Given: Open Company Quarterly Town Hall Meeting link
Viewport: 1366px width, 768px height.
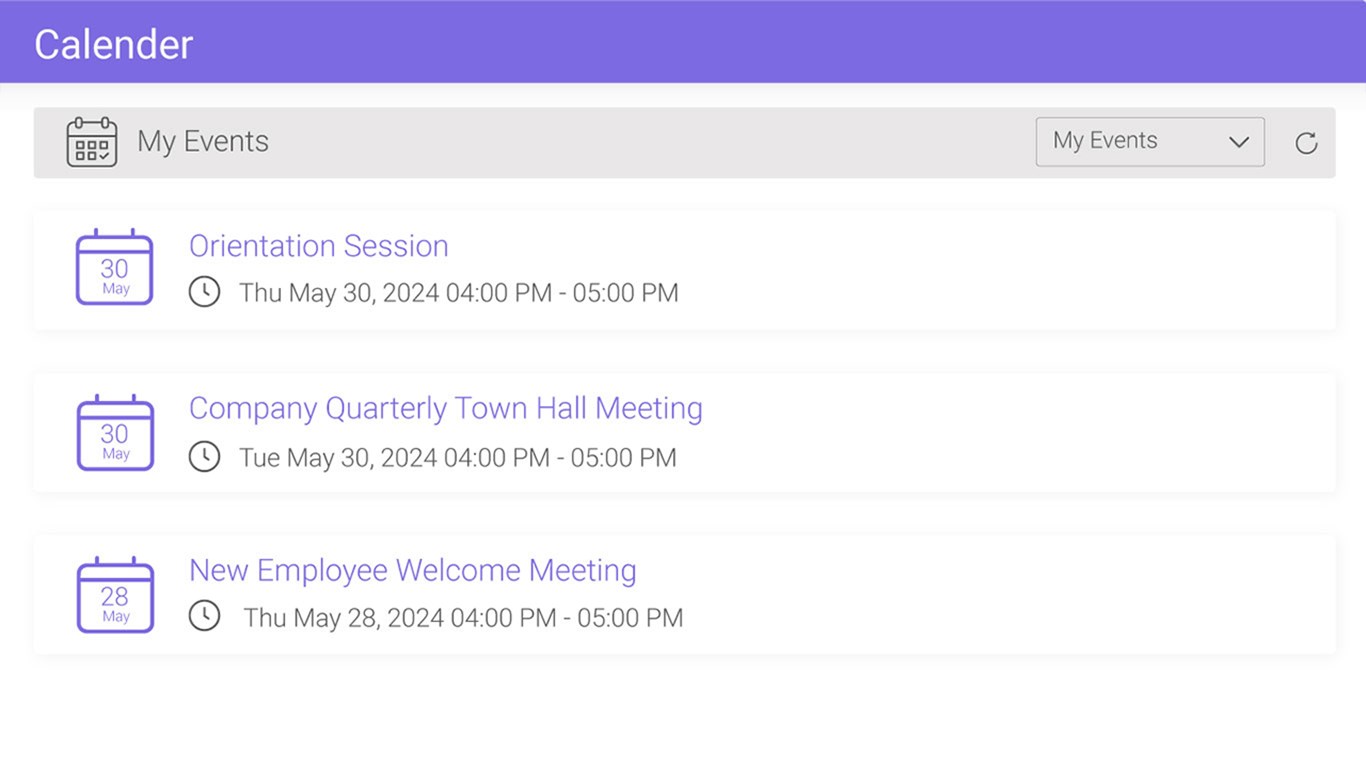Looking at the screenshot, I should [x=445, y=408].
